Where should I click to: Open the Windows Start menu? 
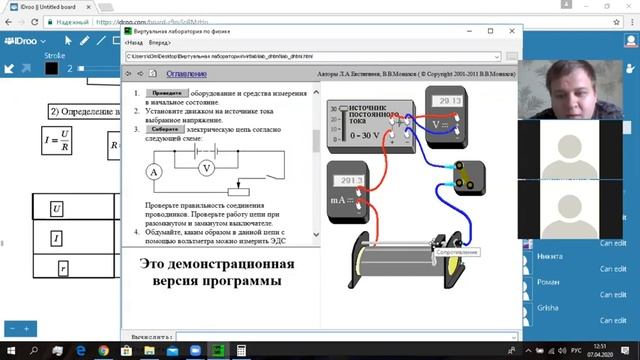[11, 351]
